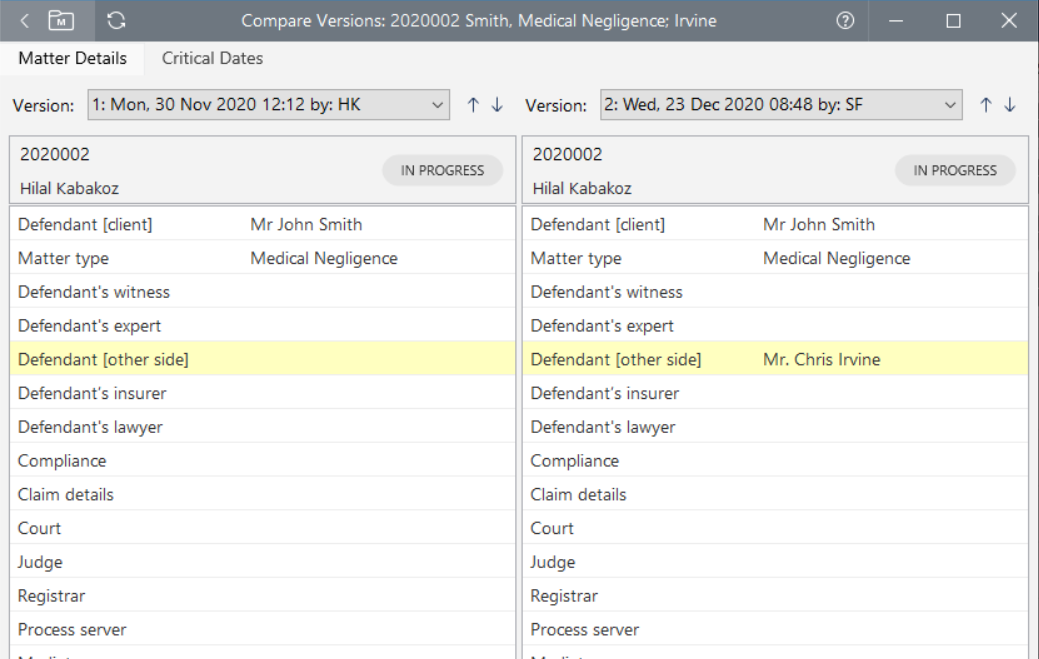
Task: Switch to the Critical Dates tab
Action: point(212,58)
